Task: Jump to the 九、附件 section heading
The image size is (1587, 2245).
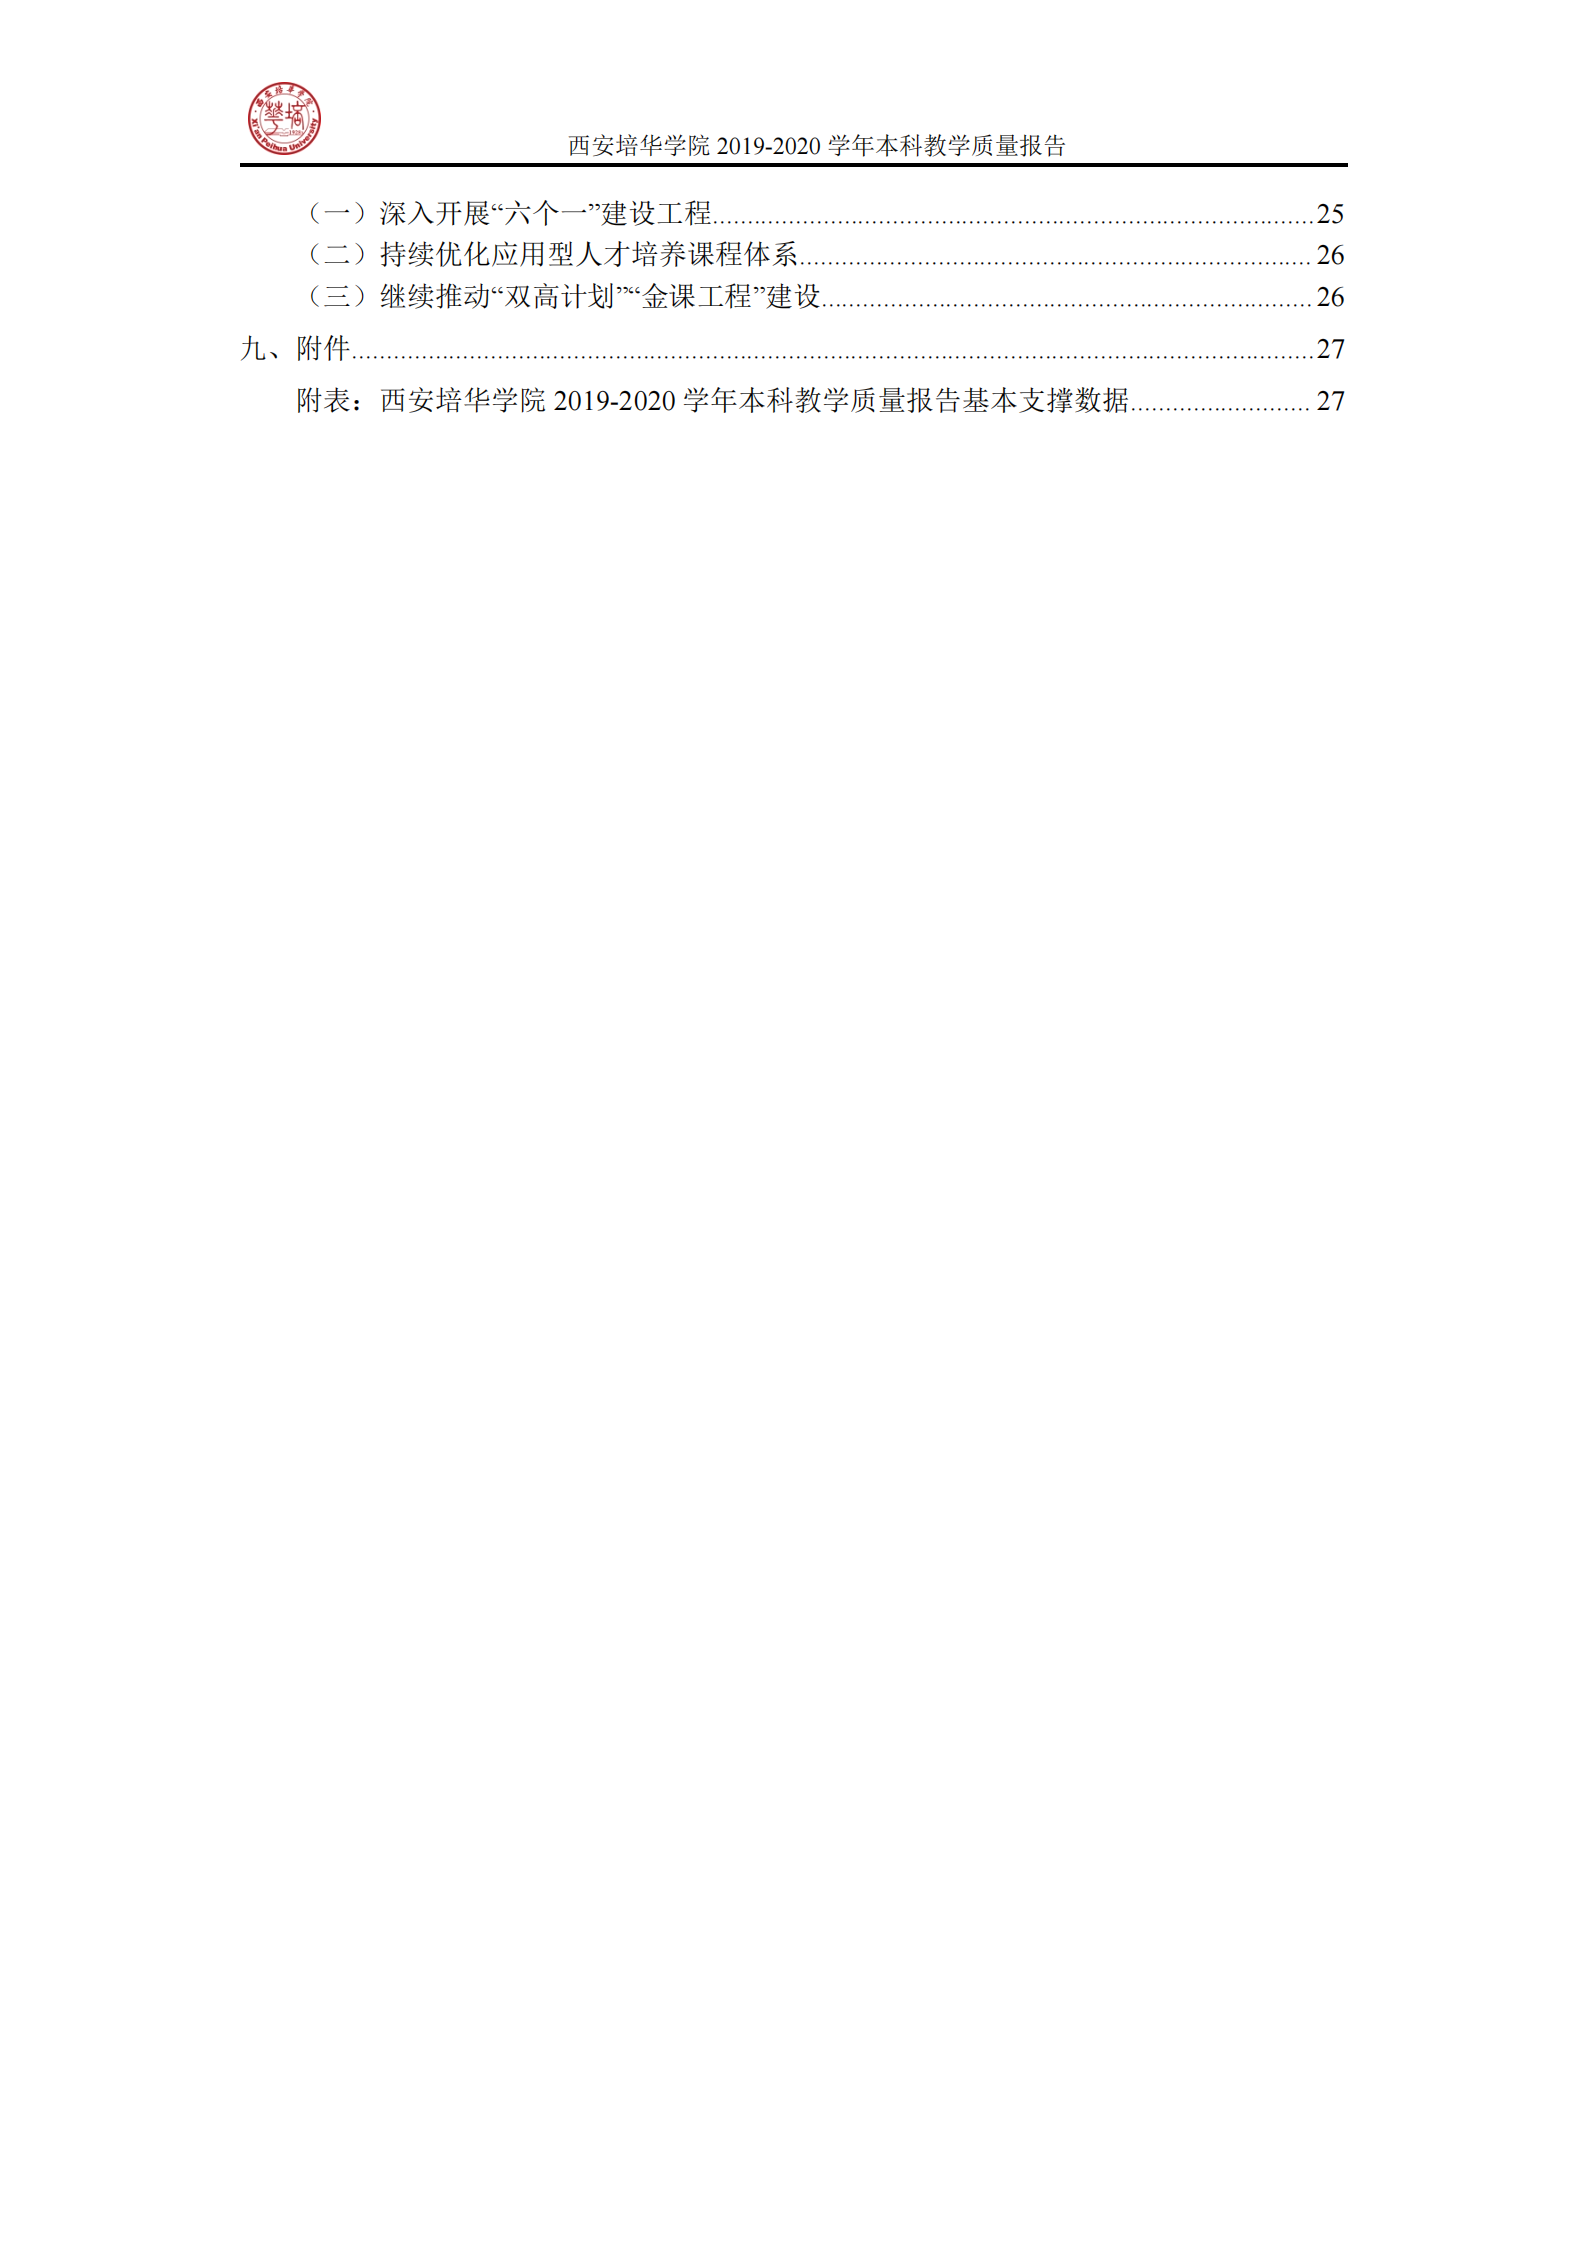Action: pyautogui.click(x=295, y=349)
